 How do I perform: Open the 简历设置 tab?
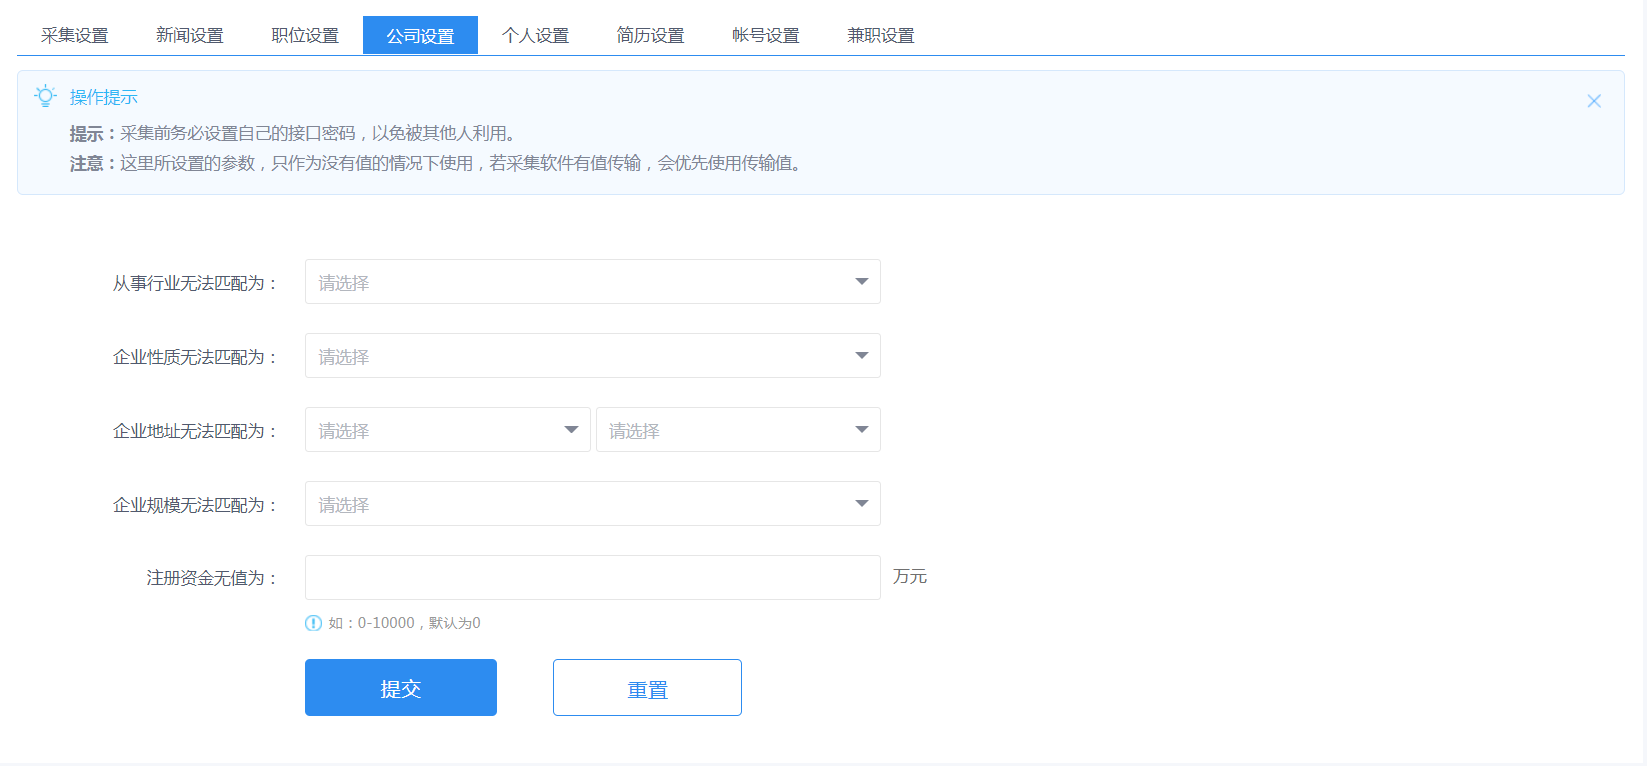pyautogui.click(x=650, y=35)
